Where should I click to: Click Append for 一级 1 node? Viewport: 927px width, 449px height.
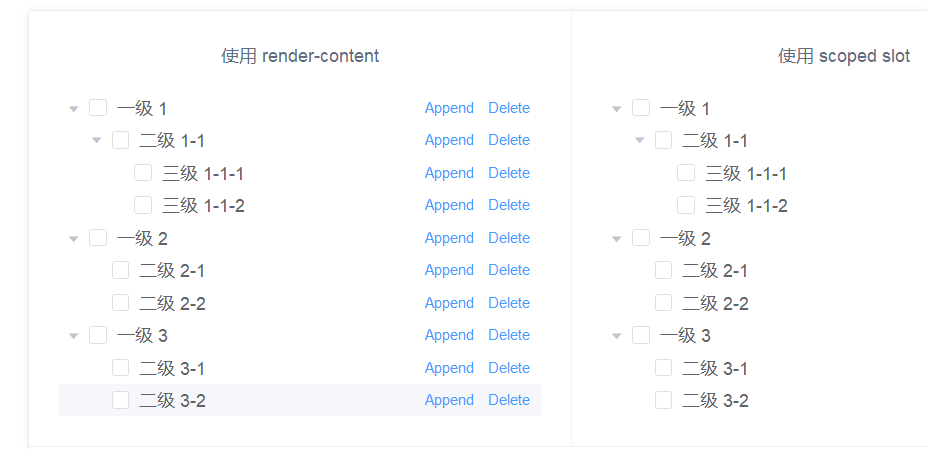(449, 108)
